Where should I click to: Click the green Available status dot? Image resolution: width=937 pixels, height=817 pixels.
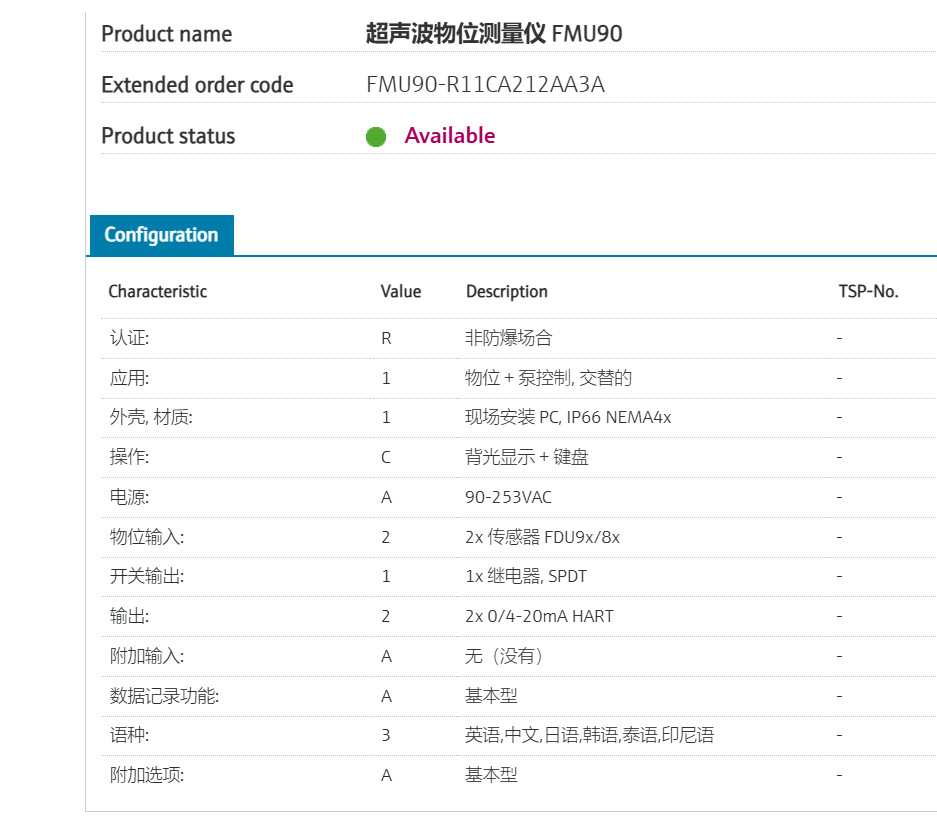pyautogui.click(x=376, y=137)
